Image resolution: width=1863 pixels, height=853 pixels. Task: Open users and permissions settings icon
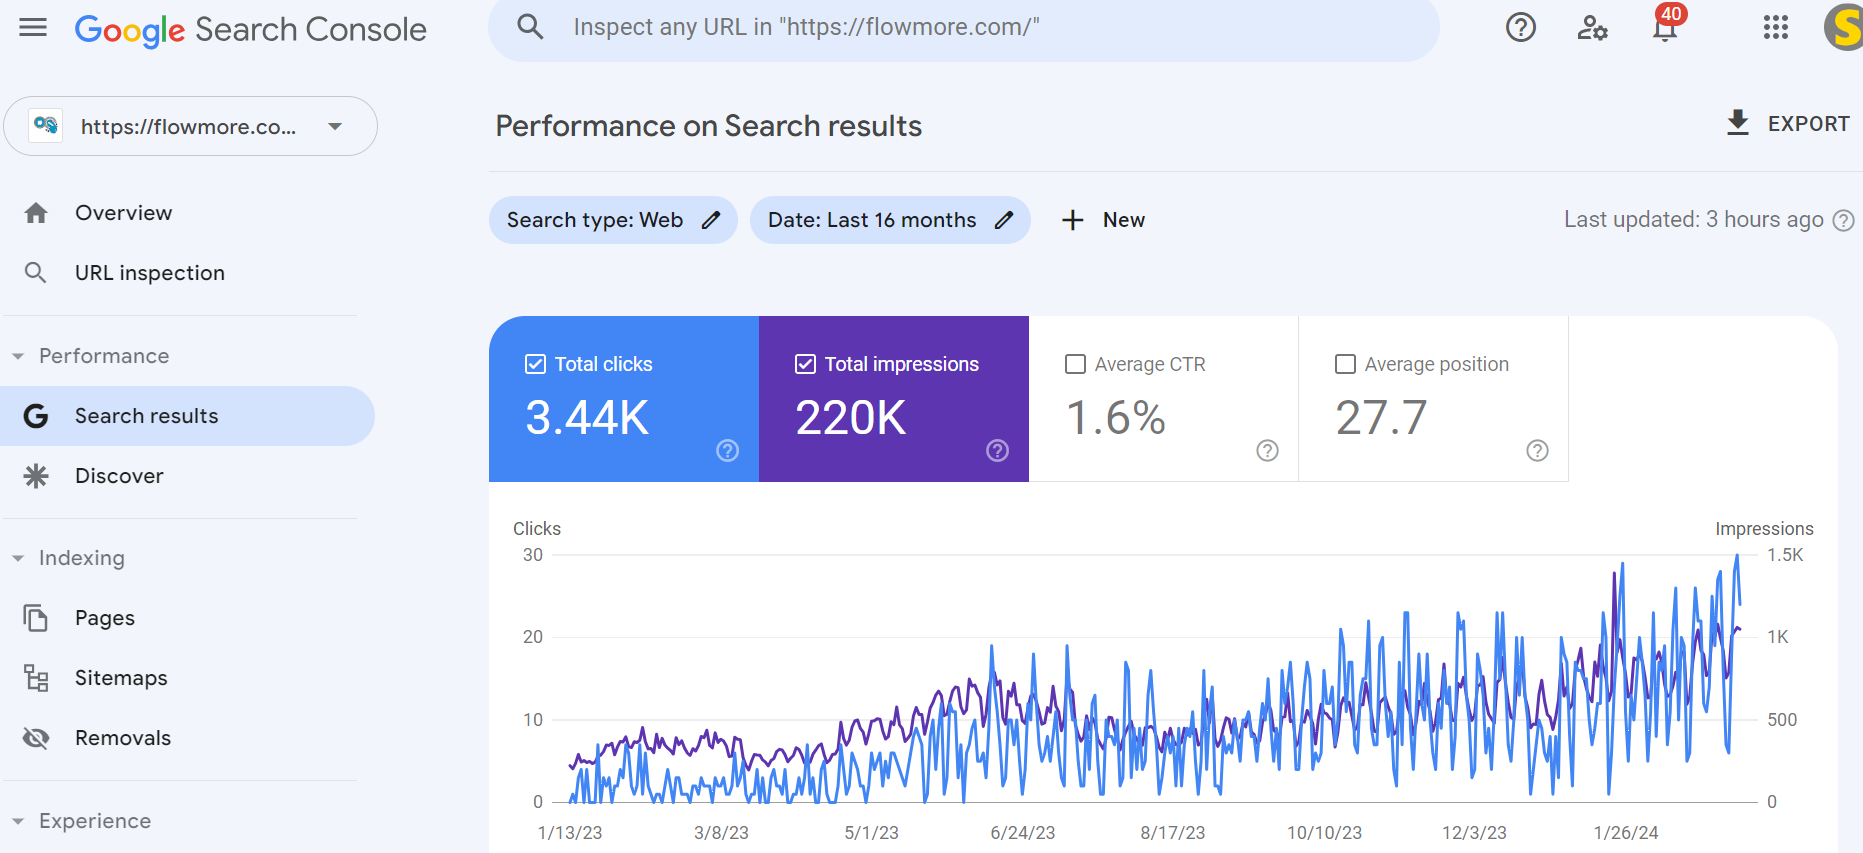tap(1592, 27)
